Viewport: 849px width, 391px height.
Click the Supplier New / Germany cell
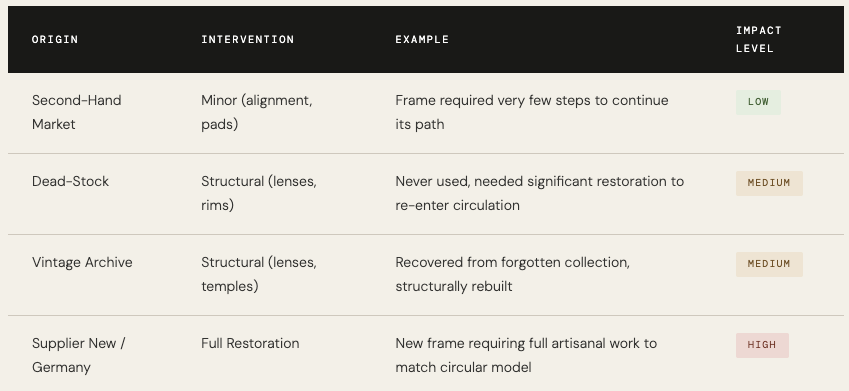(x=79, y=355)
